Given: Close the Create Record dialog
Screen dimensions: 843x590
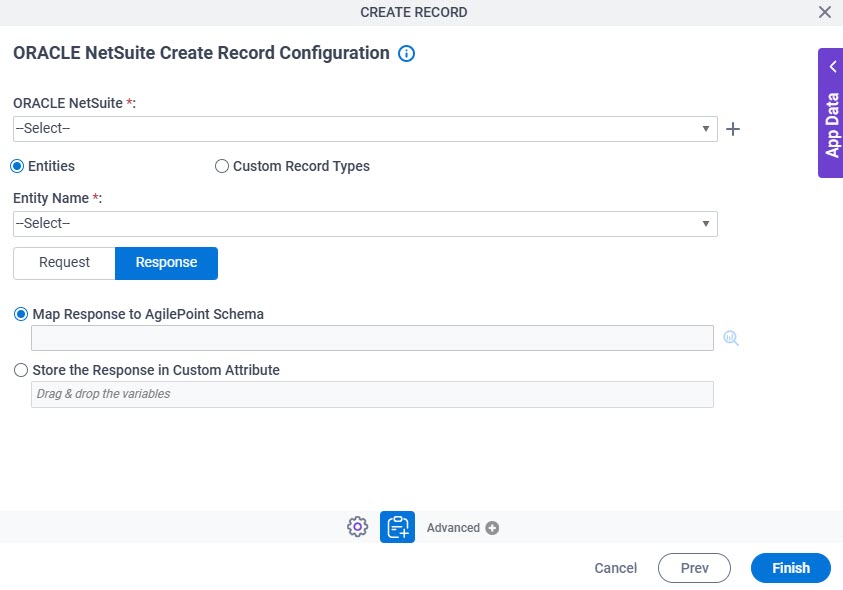Looking at the screenshot, I should (x=824, y=12).
